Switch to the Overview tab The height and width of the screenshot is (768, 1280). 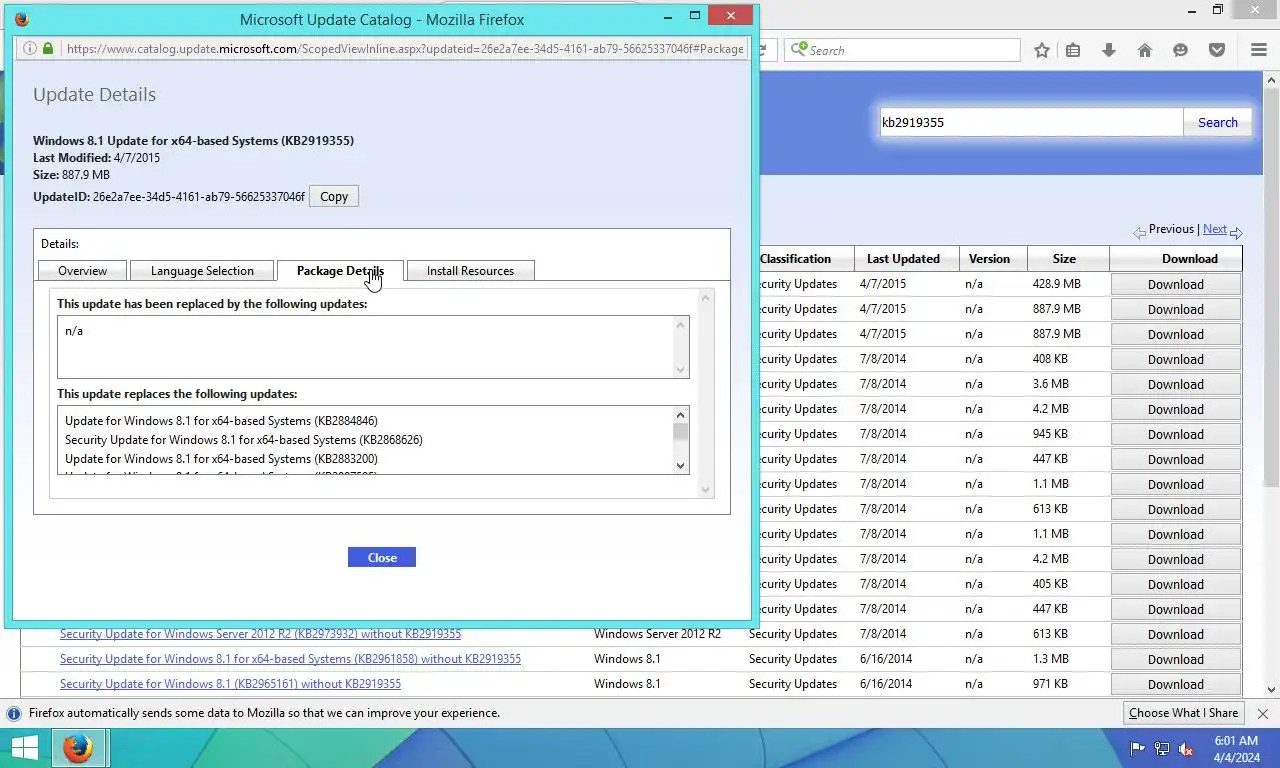(x=82, y=270)
